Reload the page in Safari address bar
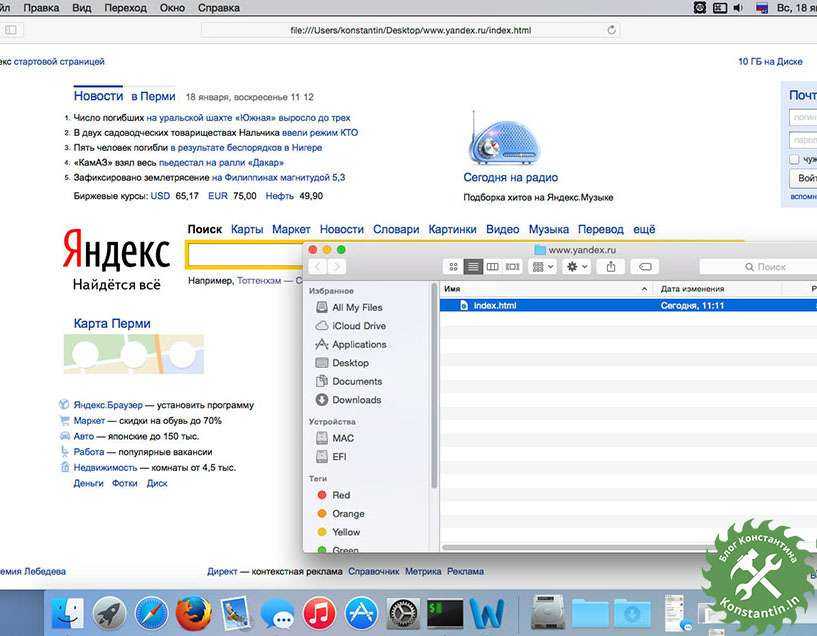 pos(611,30)
